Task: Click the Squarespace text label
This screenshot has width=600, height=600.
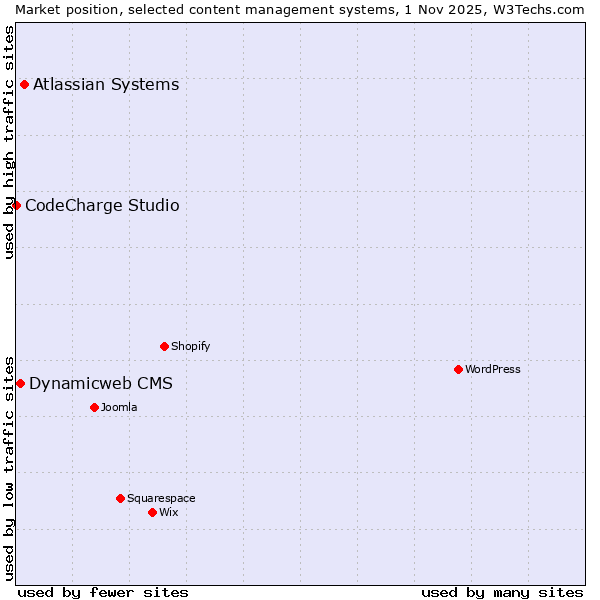Action: click(x=161, y=498)
